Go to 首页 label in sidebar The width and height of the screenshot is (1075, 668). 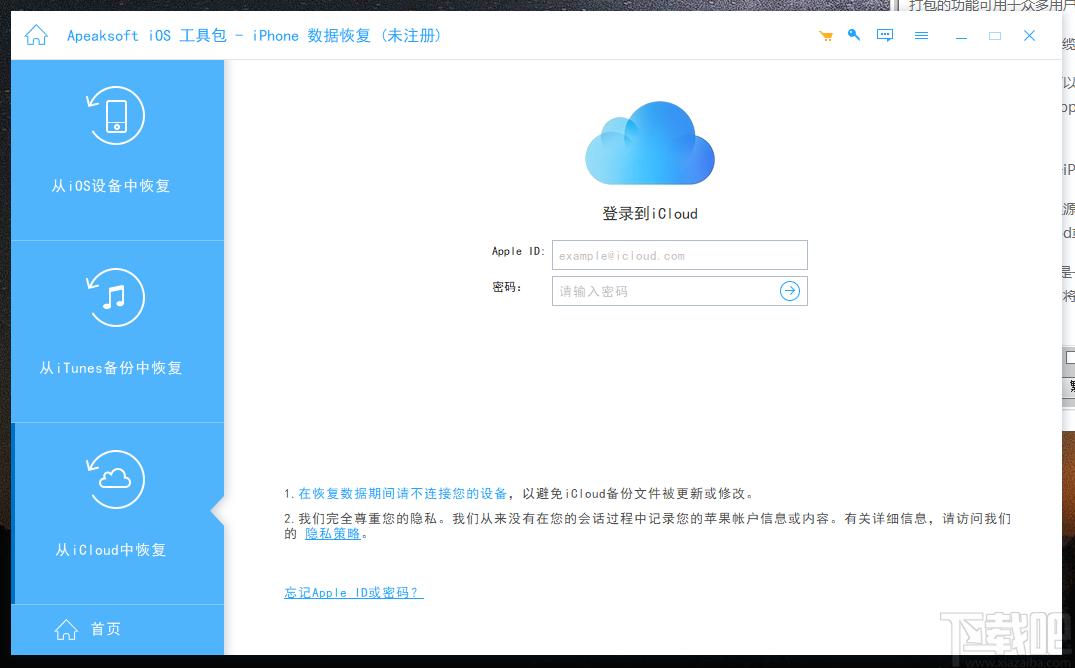point(106,629)
